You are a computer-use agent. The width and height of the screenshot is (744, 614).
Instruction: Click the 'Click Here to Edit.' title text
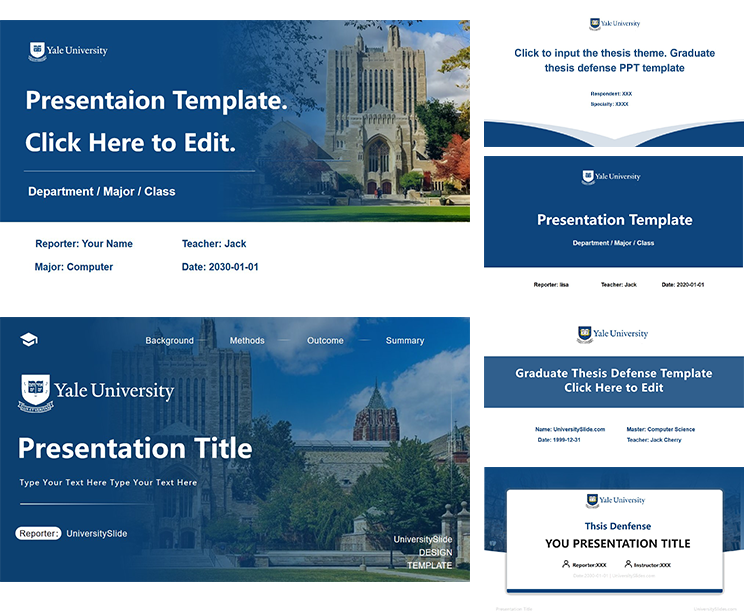130,142
